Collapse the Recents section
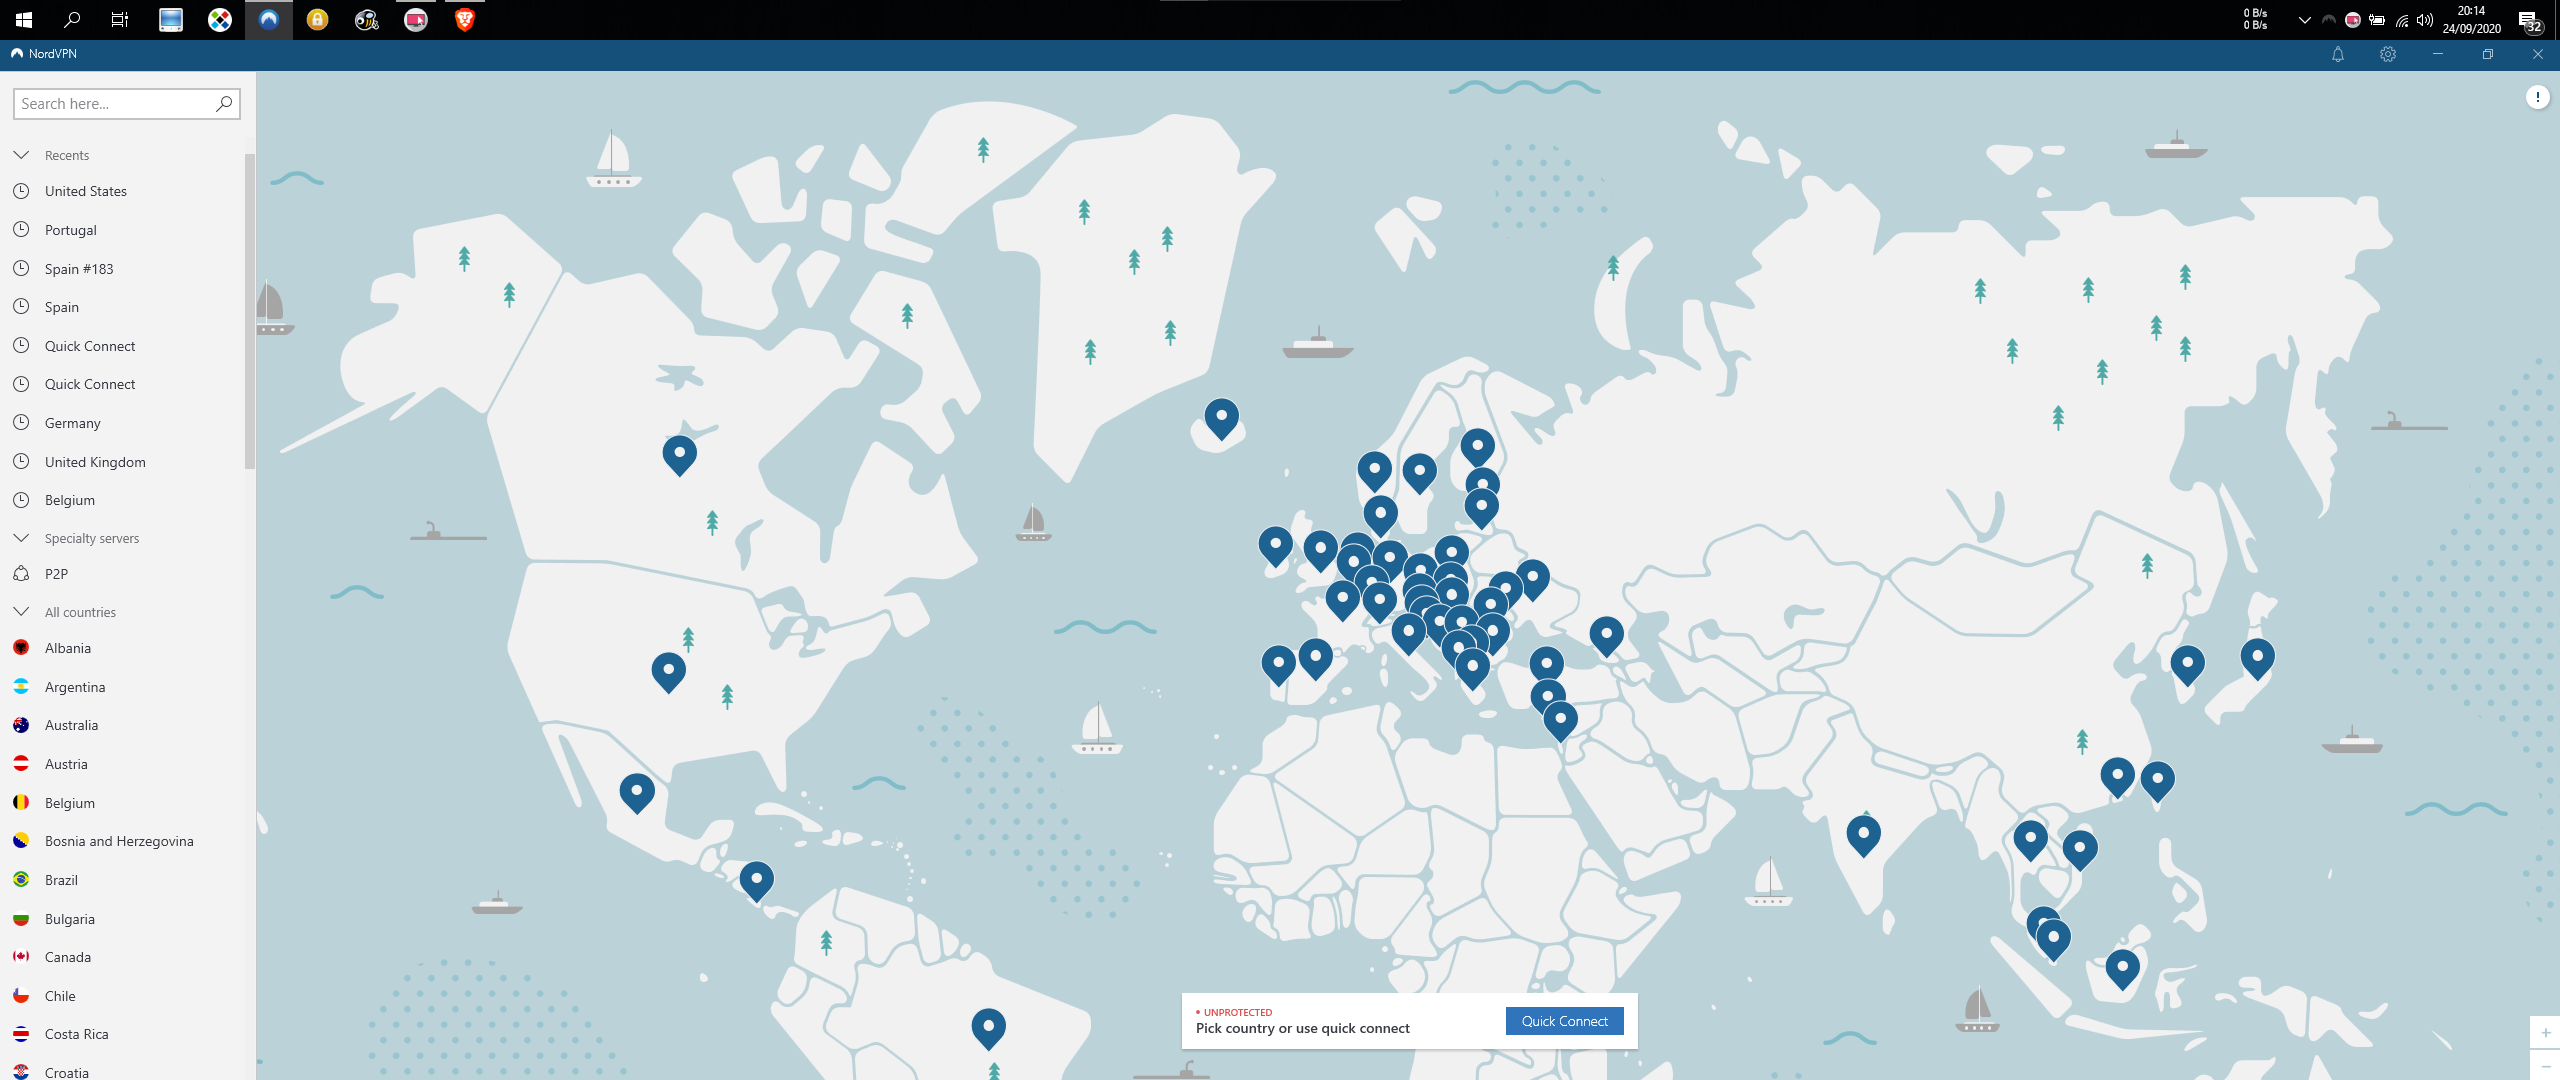Viewport: 2560px width, 1080px height. 21,155
